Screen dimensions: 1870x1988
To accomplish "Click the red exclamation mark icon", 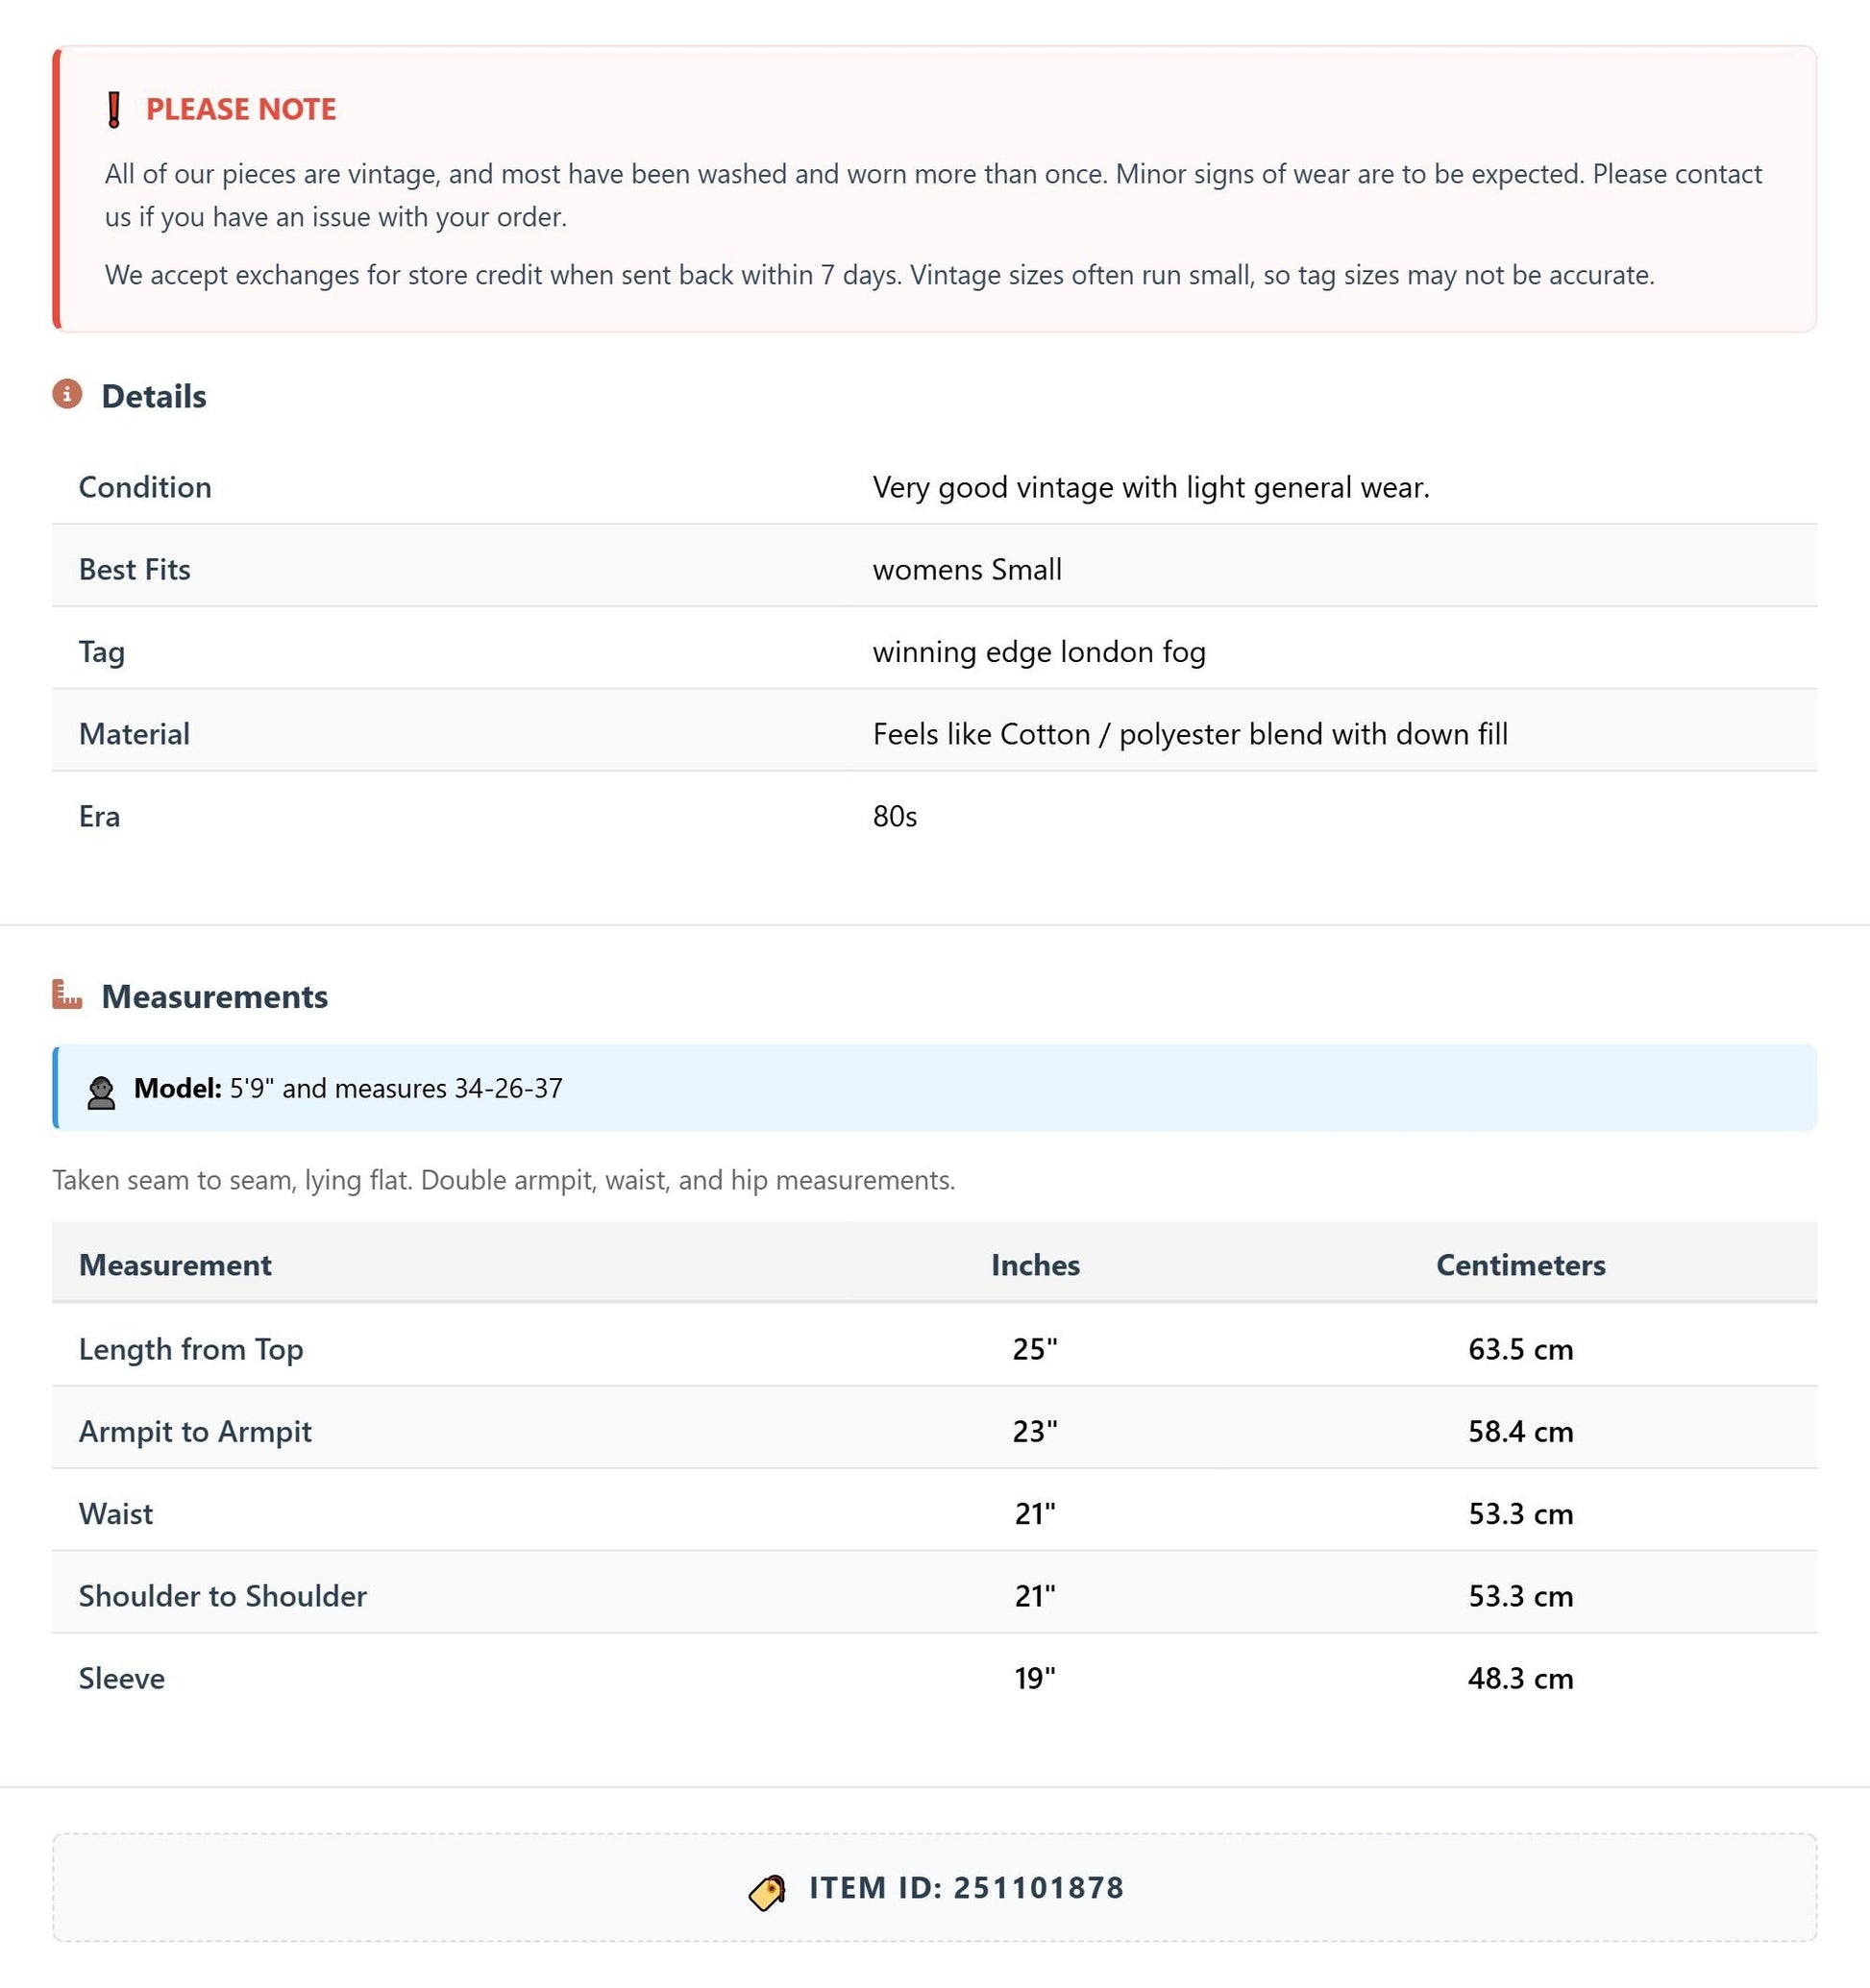I will coord(114,109).
